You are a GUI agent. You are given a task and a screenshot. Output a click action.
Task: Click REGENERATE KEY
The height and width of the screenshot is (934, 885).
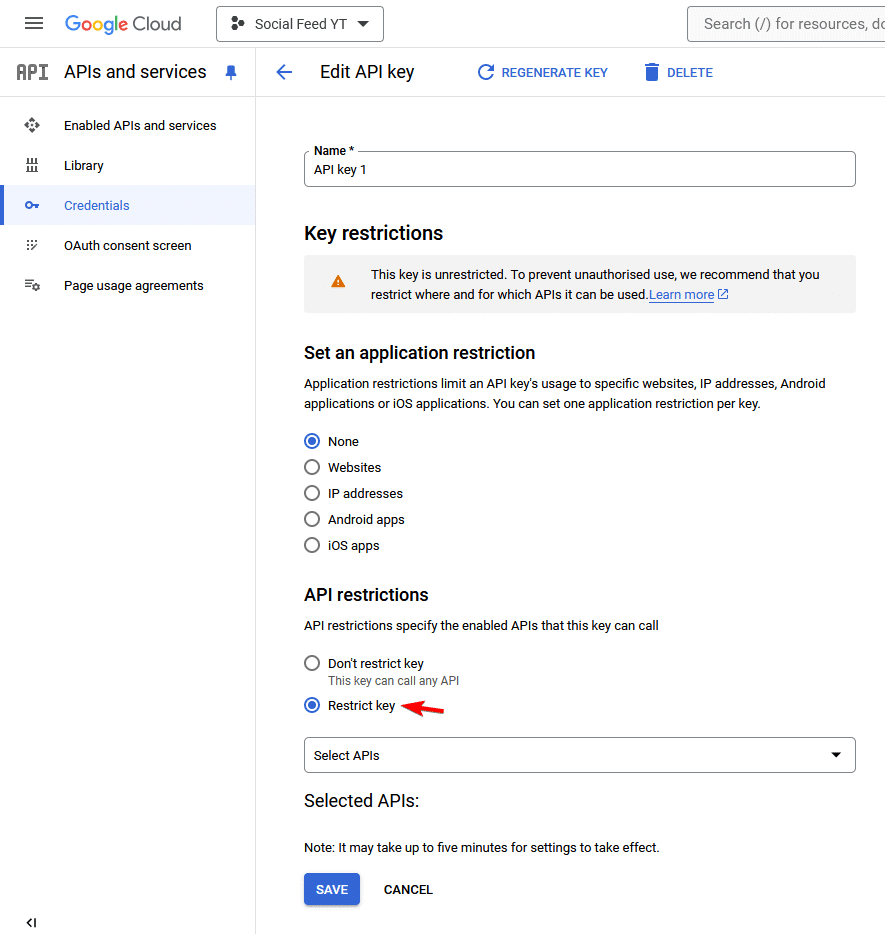[x=542, y=72]
